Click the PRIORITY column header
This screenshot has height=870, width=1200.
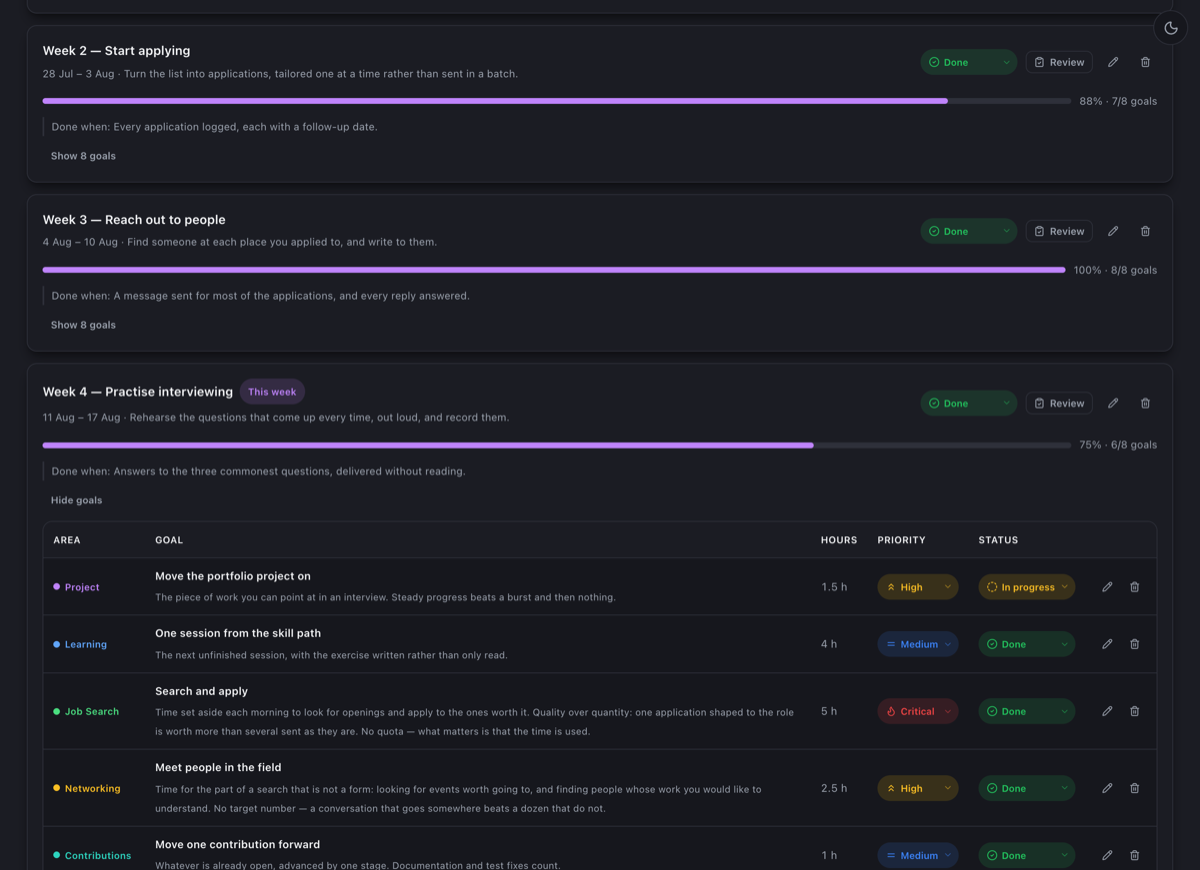pos(902,540)
